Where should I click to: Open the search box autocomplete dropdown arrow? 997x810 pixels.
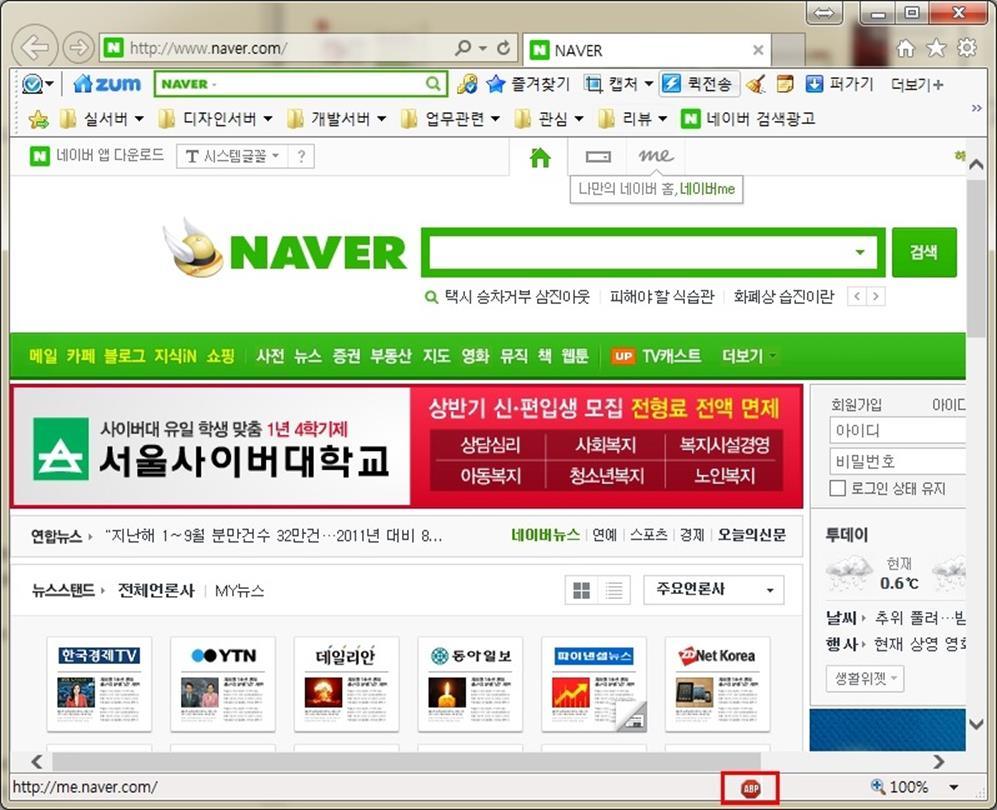pos(860,252)
